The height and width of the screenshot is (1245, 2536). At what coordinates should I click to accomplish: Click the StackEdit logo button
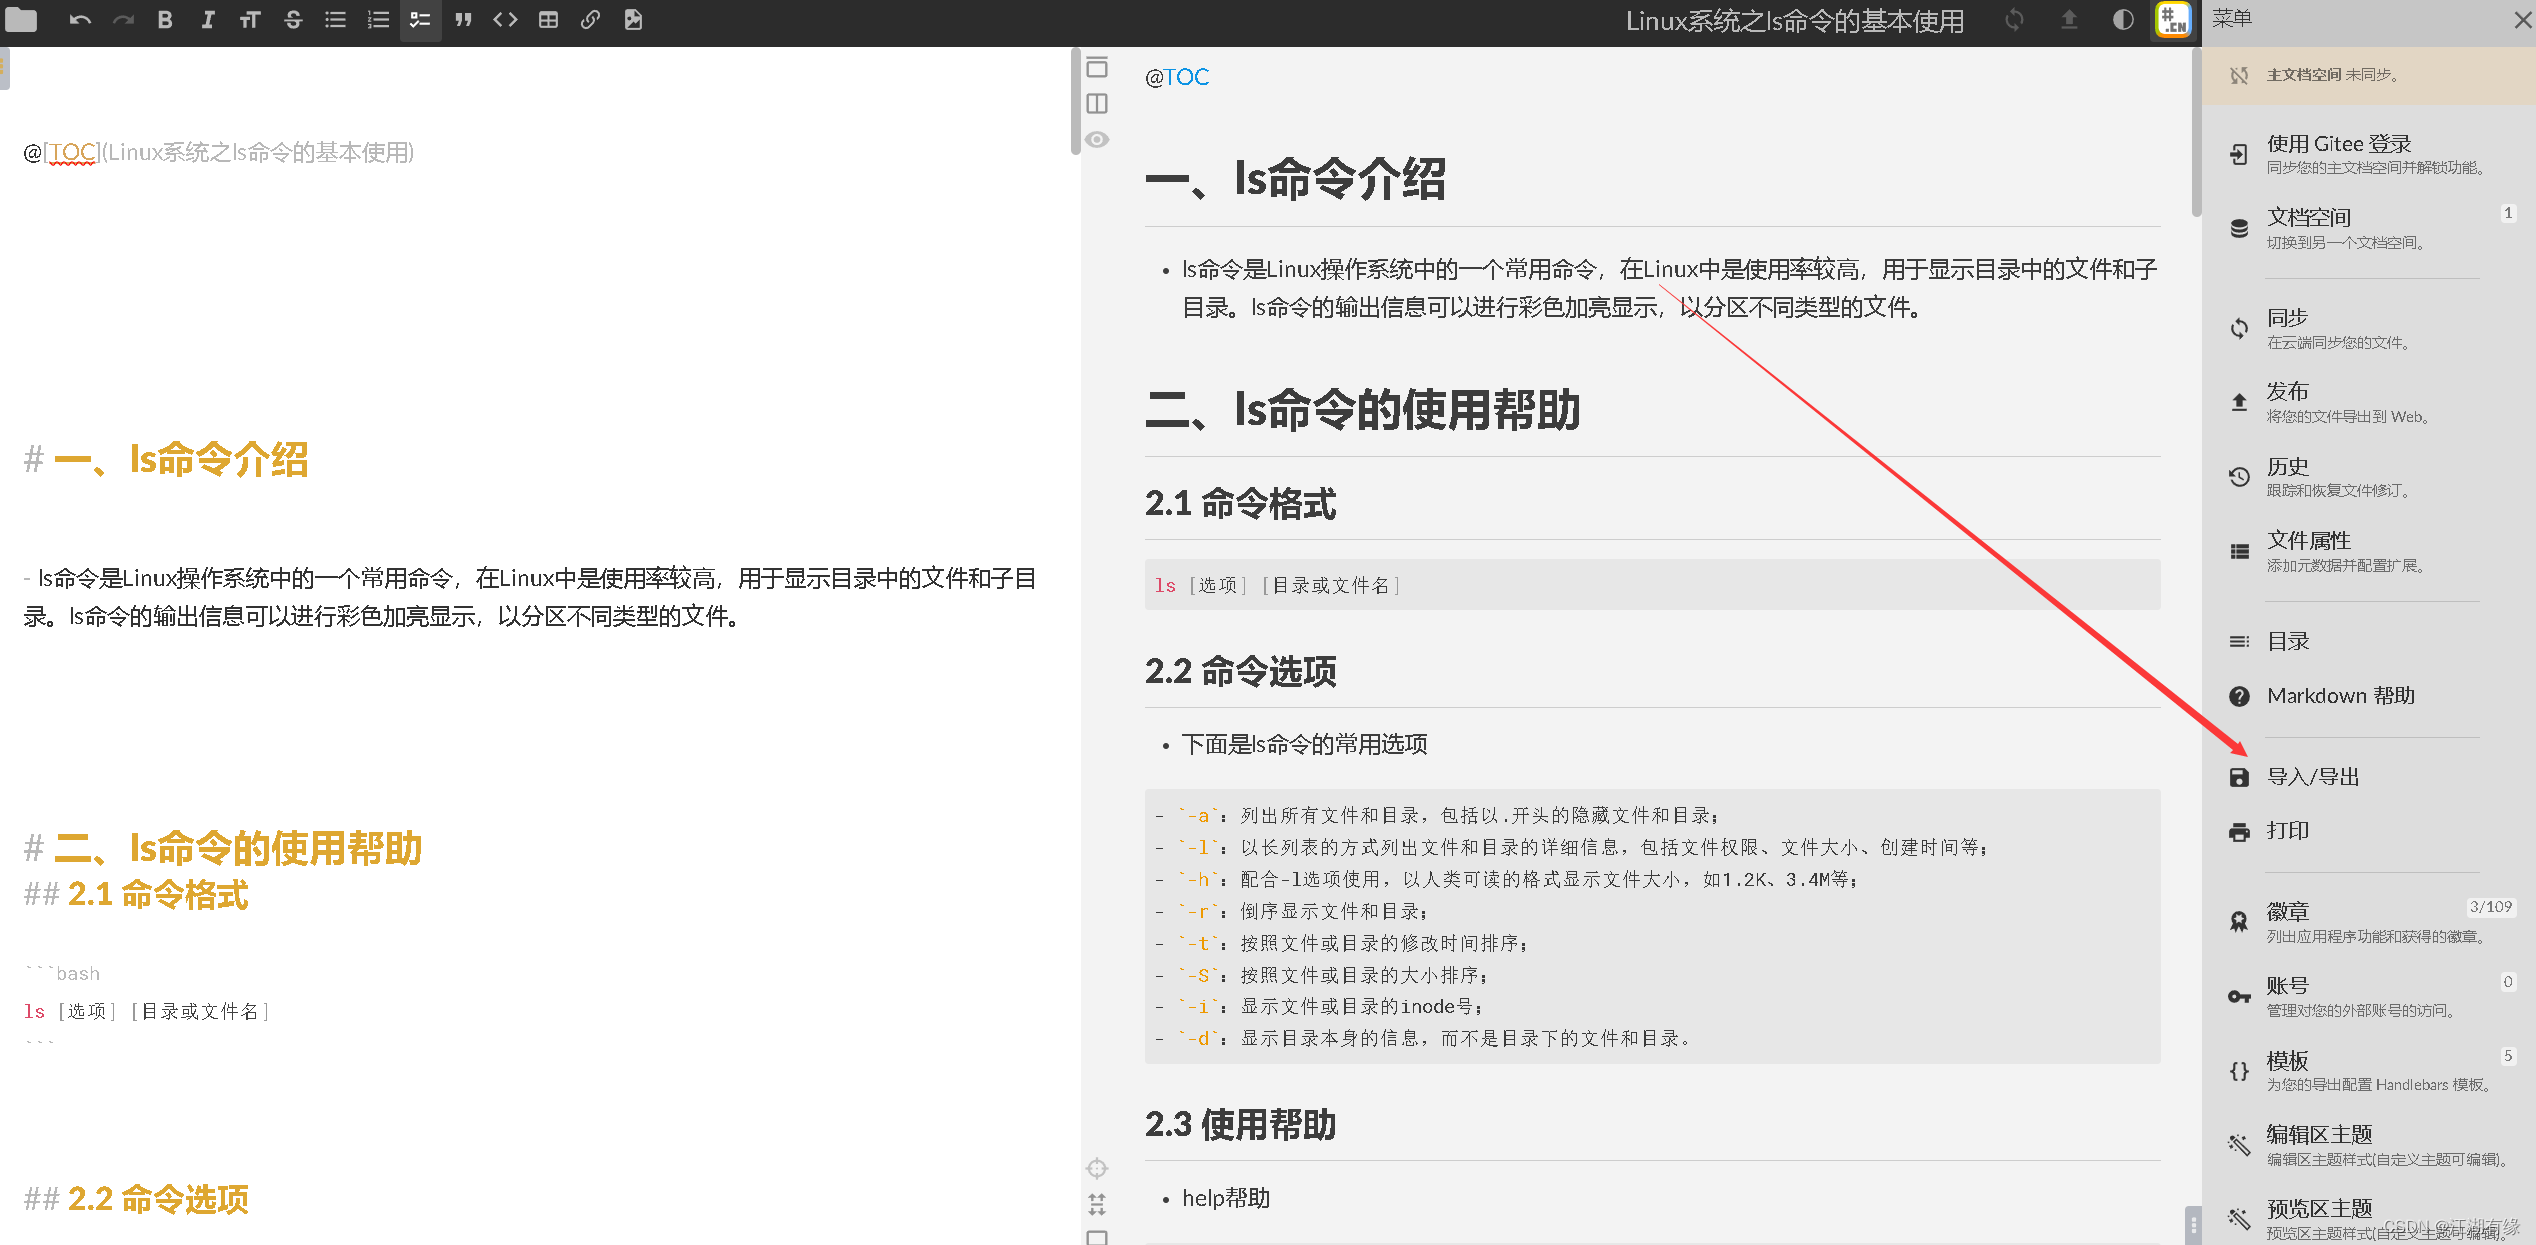tap(2173, 20)
